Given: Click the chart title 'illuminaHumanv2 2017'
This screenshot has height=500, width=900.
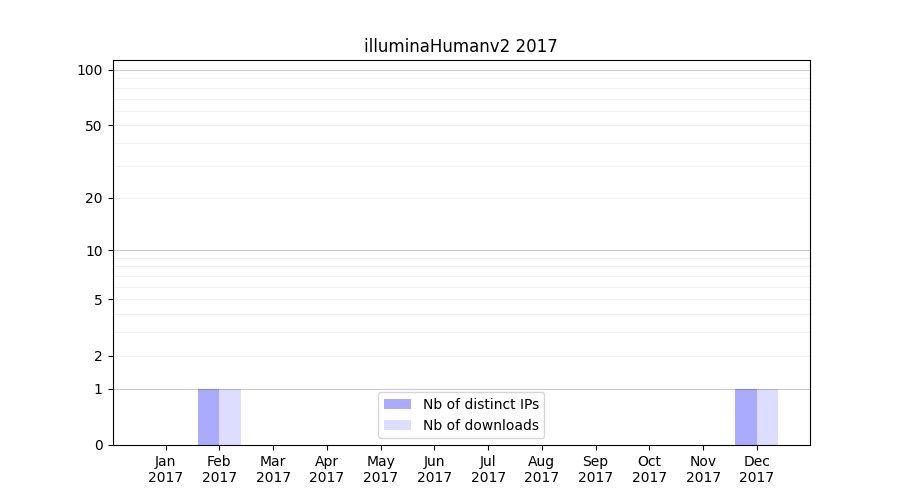Looking at the screenshot, I should pos(461,46).
